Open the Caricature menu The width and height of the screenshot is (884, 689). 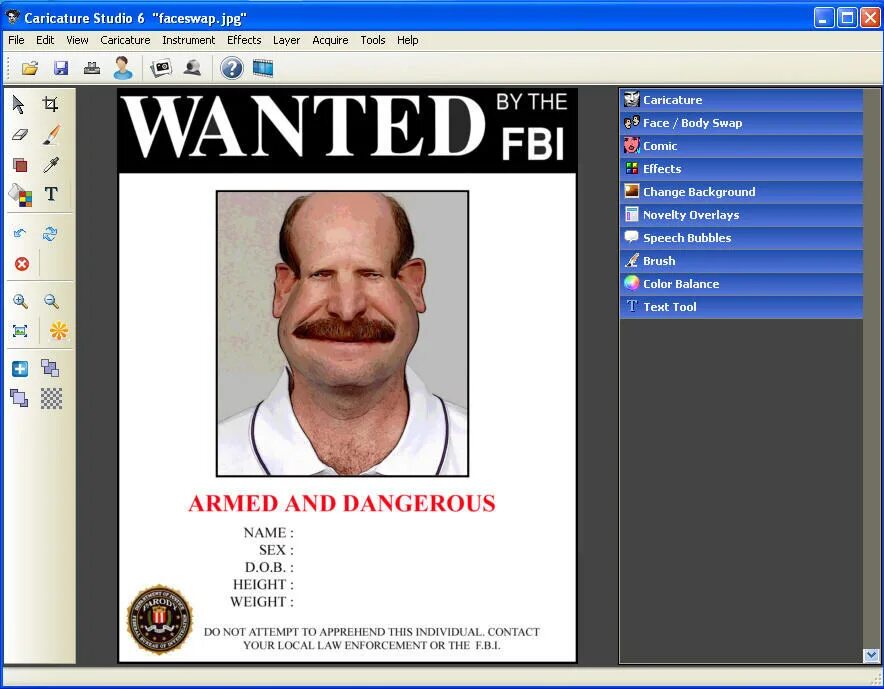point(125,40)
